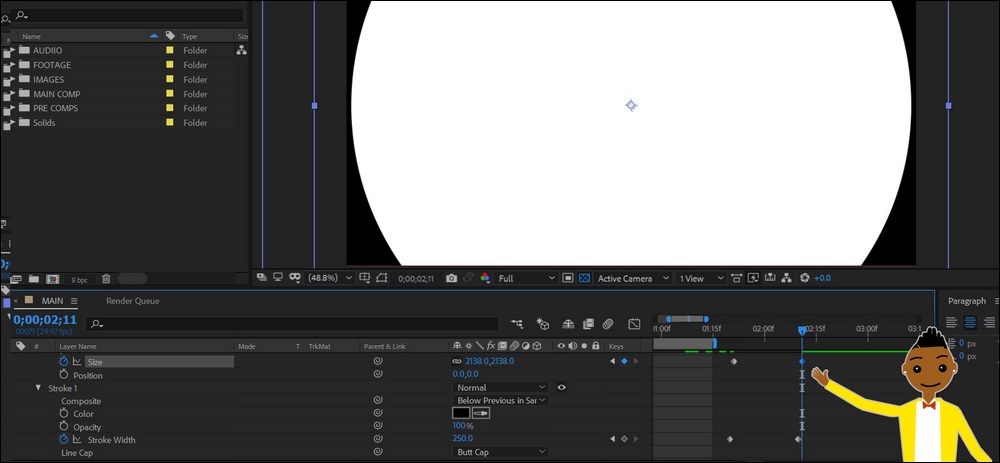Enable the Opacity stopwatch

click(64, 426)
